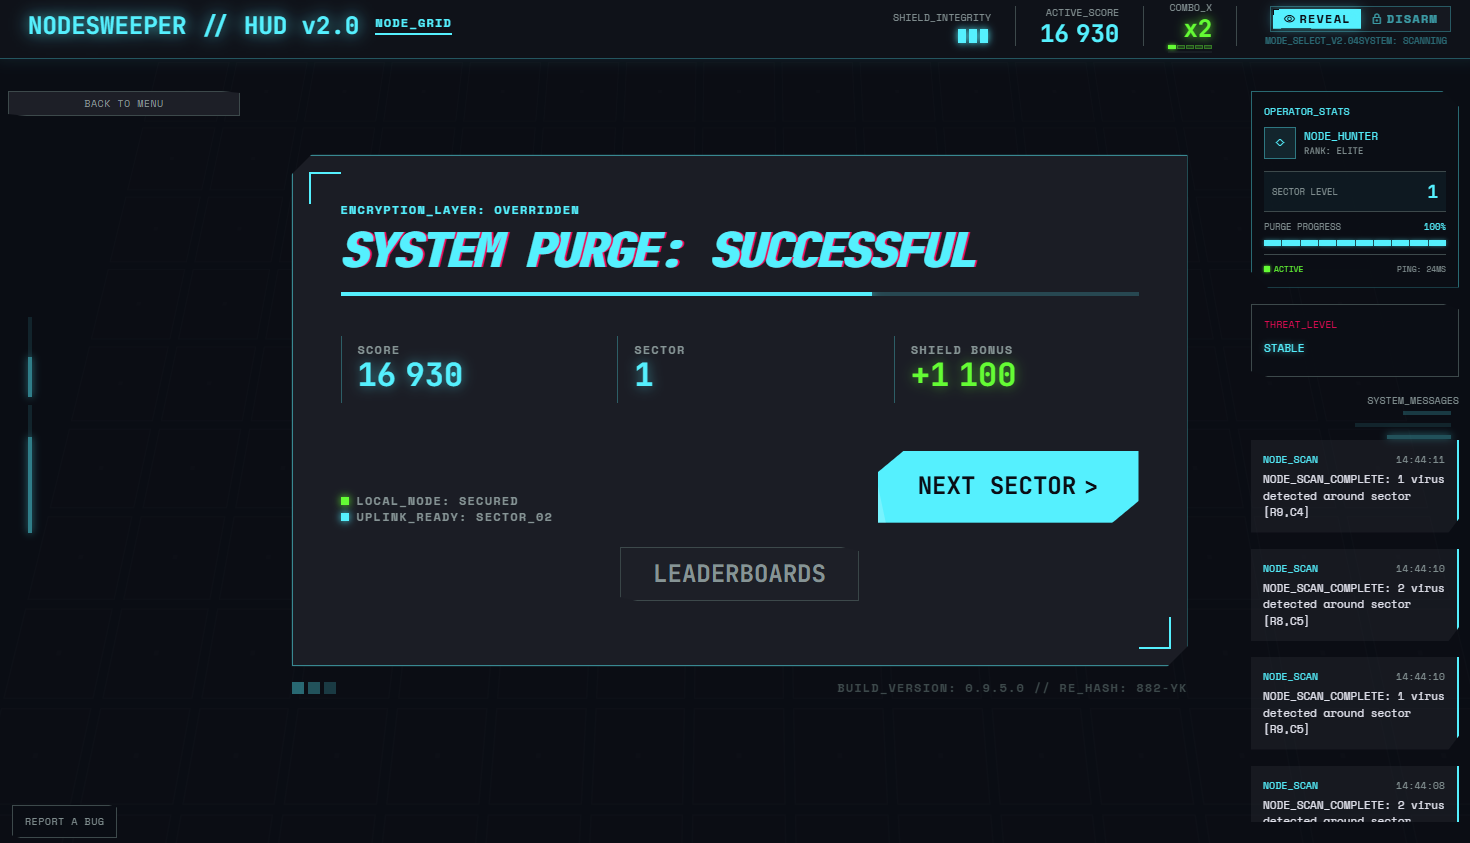The height and width of the screenshot is (843, 1470).
Task: Open the LEADERBOARDS
Action: coord(739,574)
